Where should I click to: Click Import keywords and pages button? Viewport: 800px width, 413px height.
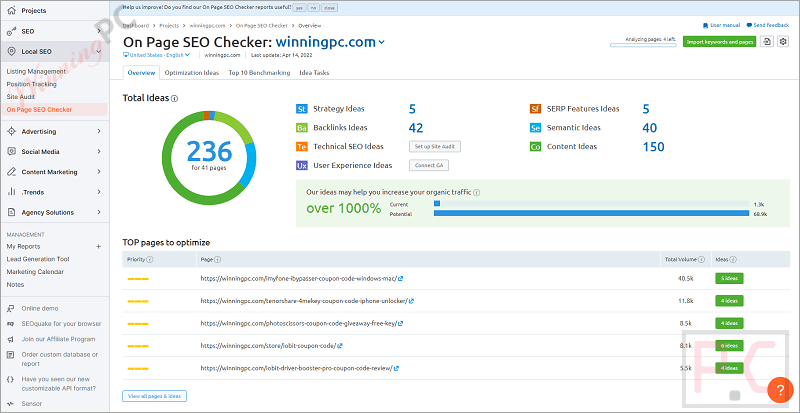pyautogui.click(x=719, y=42)
